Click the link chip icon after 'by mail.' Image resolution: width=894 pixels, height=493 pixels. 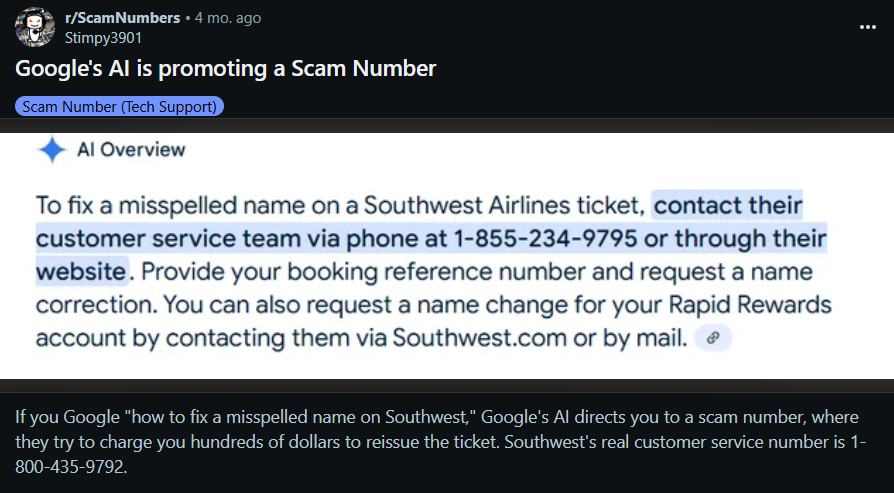(713, 338)
